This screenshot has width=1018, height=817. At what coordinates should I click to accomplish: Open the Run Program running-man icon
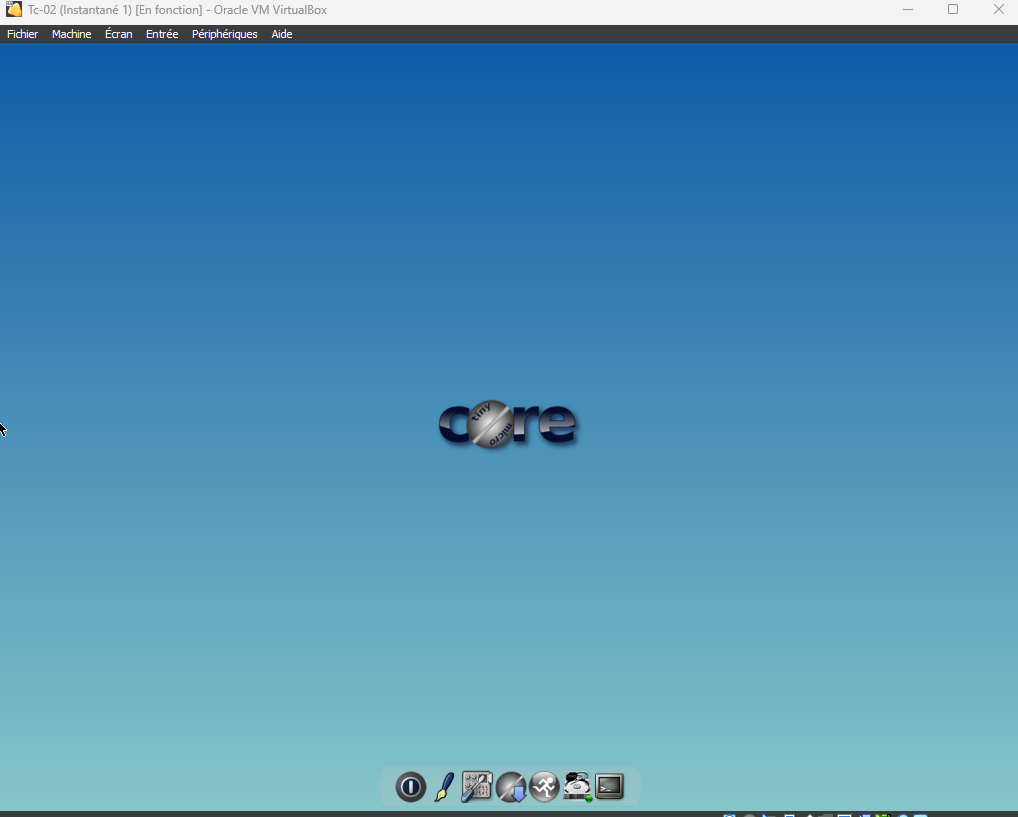click(x=544, y=786)
